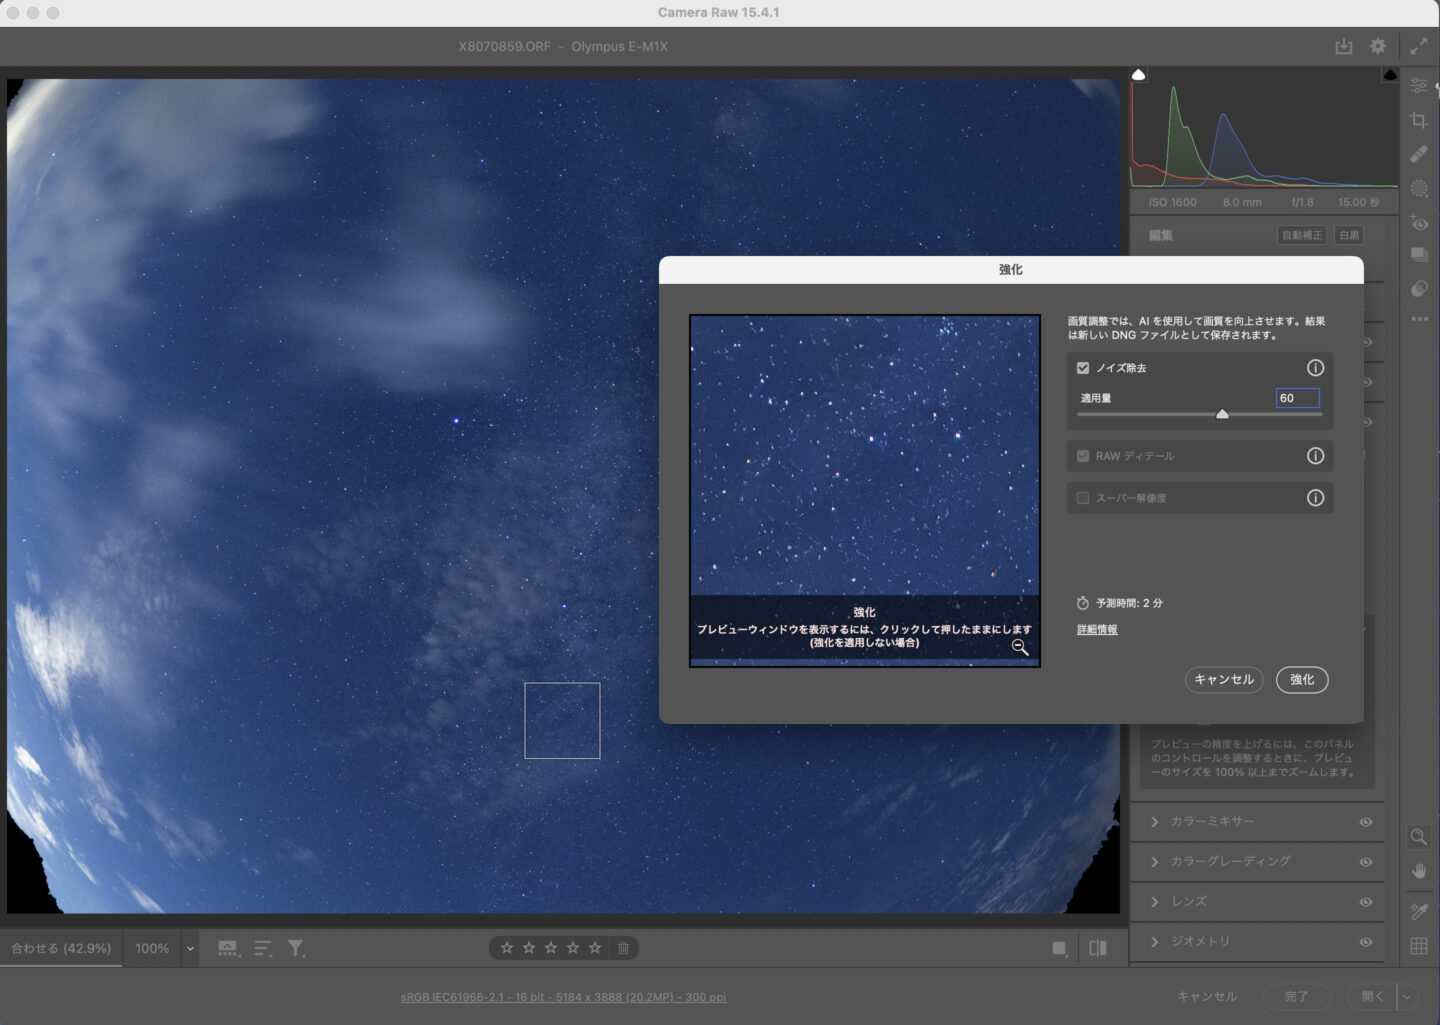Uncheck the ノイズ除去 checkbox
The height and width of the screenshot is (1025, 1440).
(1083, 368)
